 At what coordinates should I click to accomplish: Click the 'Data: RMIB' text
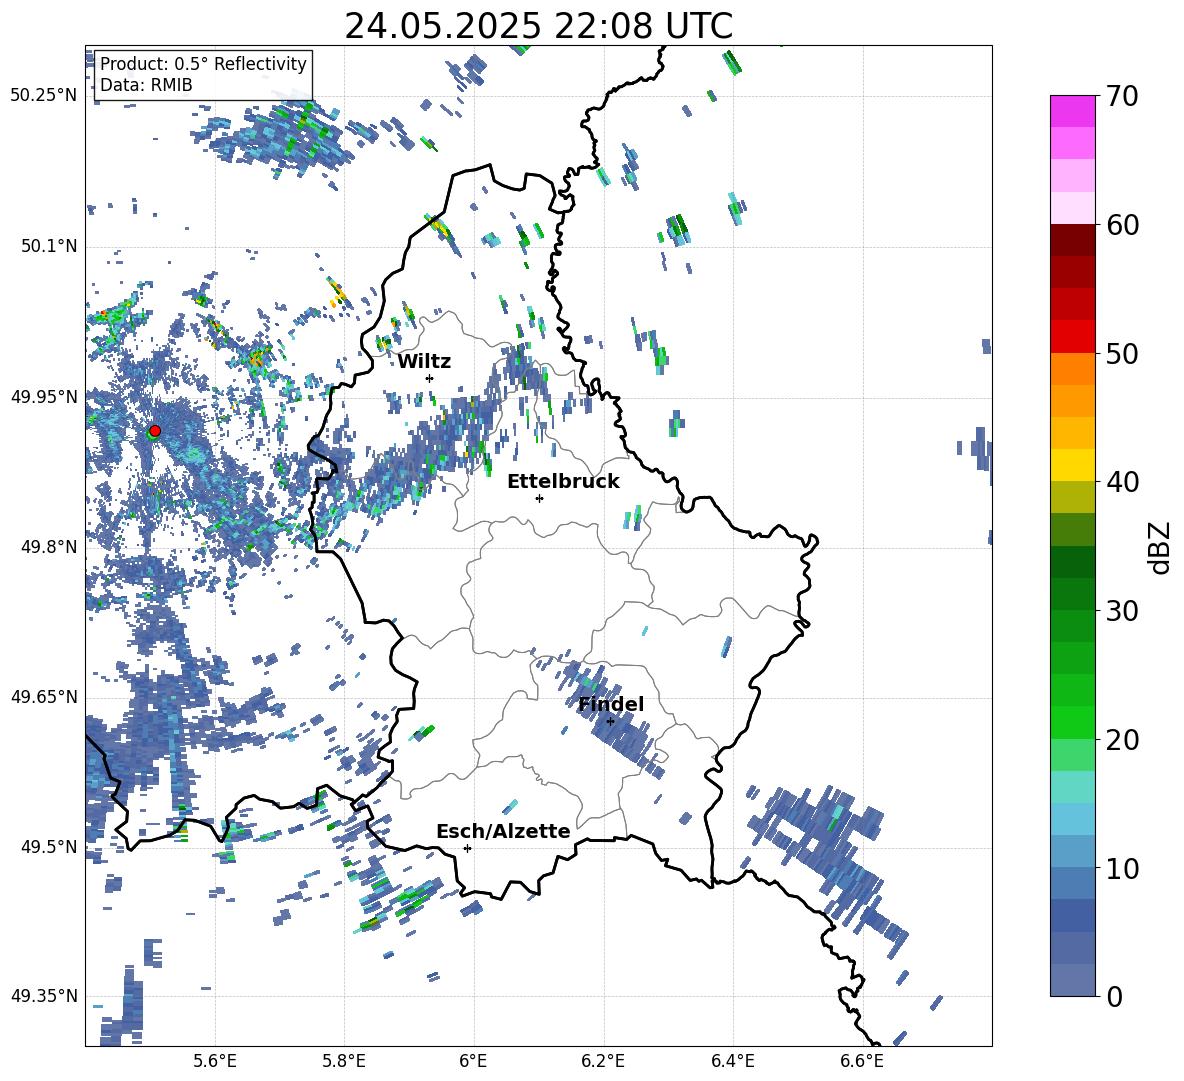(146, 85)
